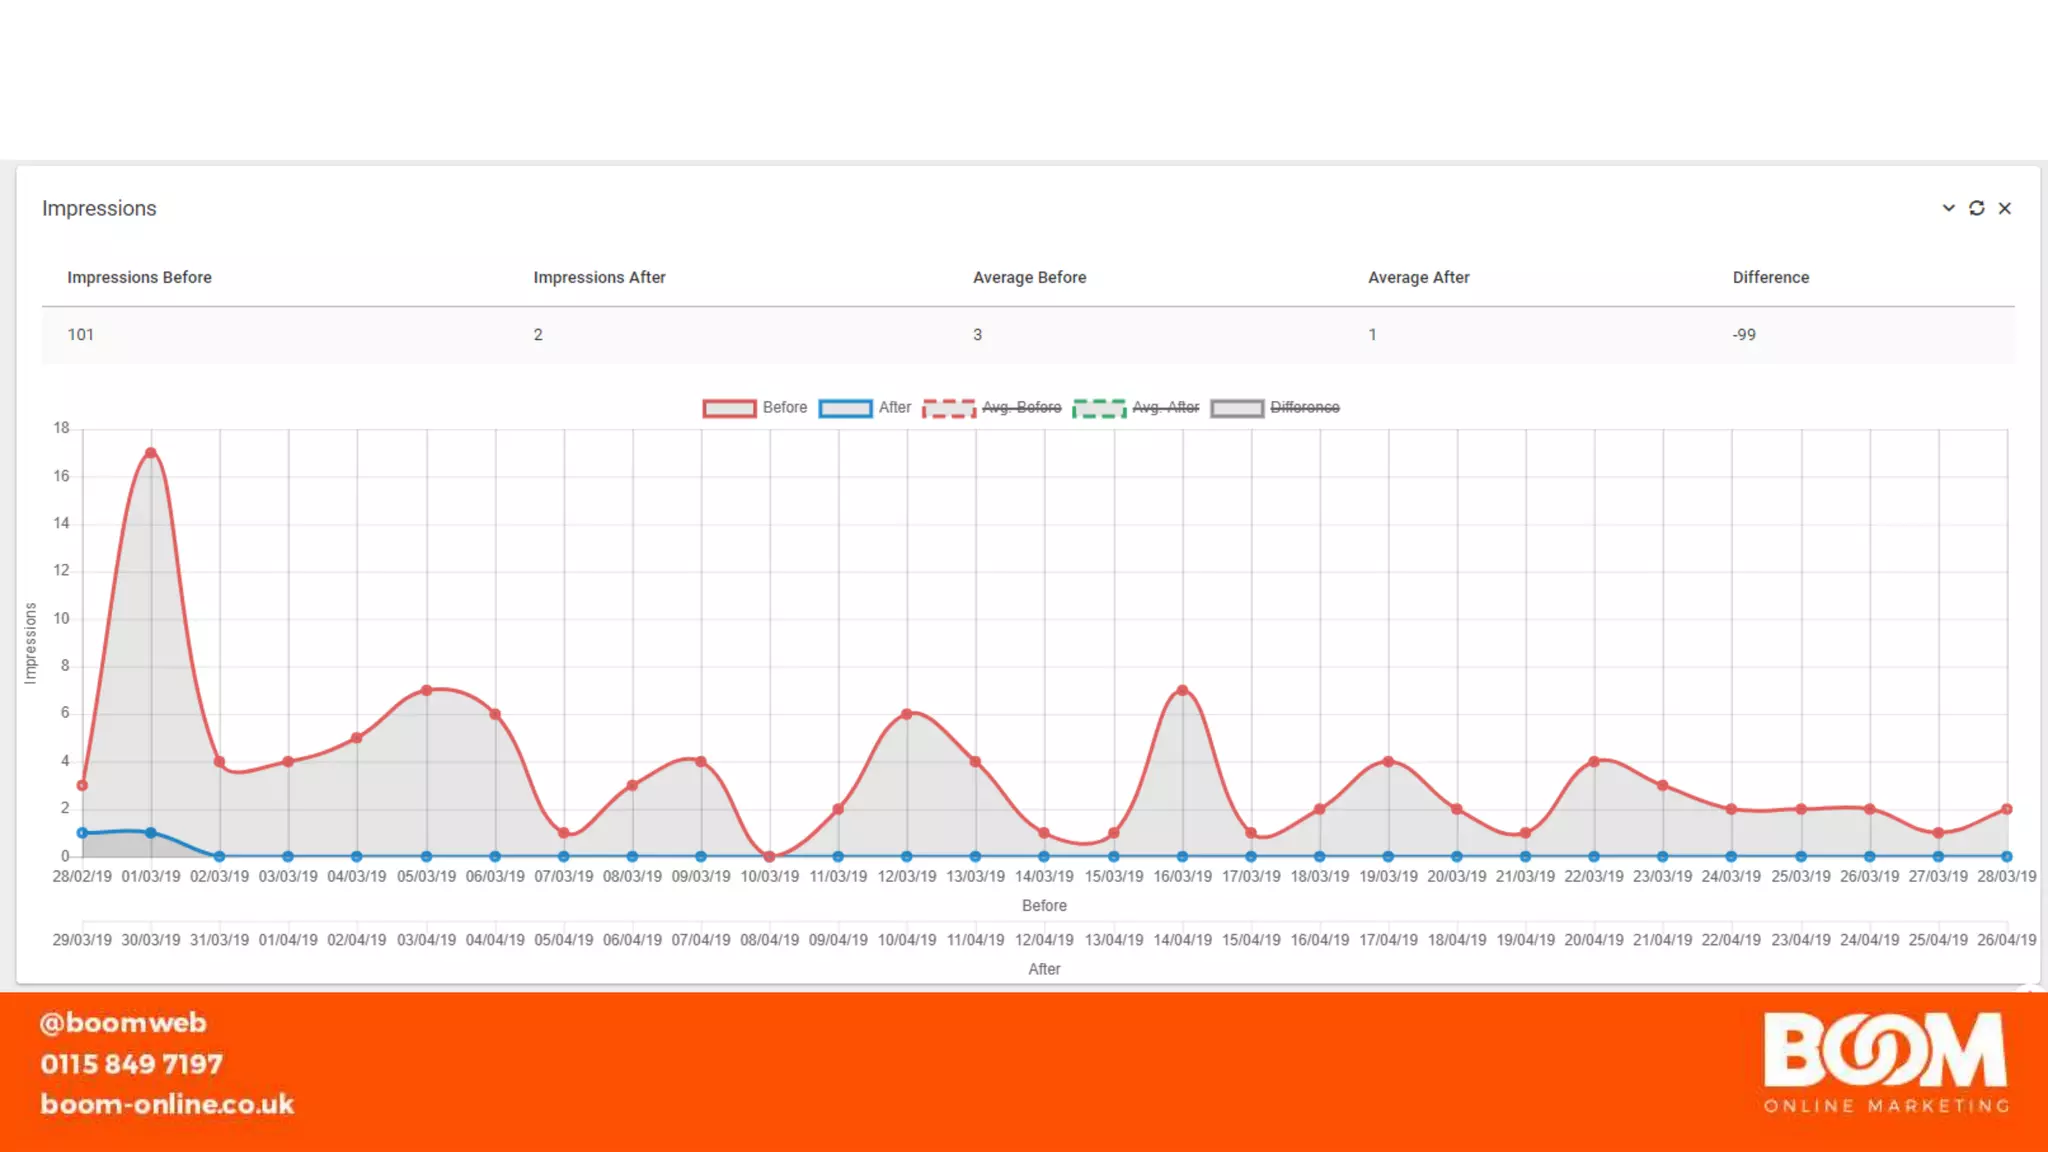Close the Impressions panel with the X
This screenshot has height=1152, width=2048.
[2004, 208]
